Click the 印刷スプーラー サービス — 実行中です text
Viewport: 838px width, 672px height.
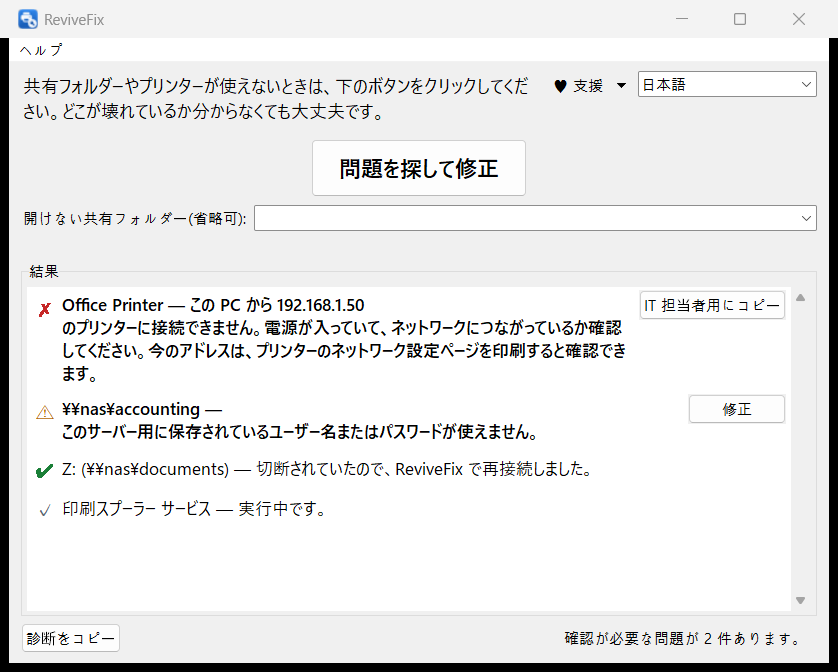click(x=194, y=509)
